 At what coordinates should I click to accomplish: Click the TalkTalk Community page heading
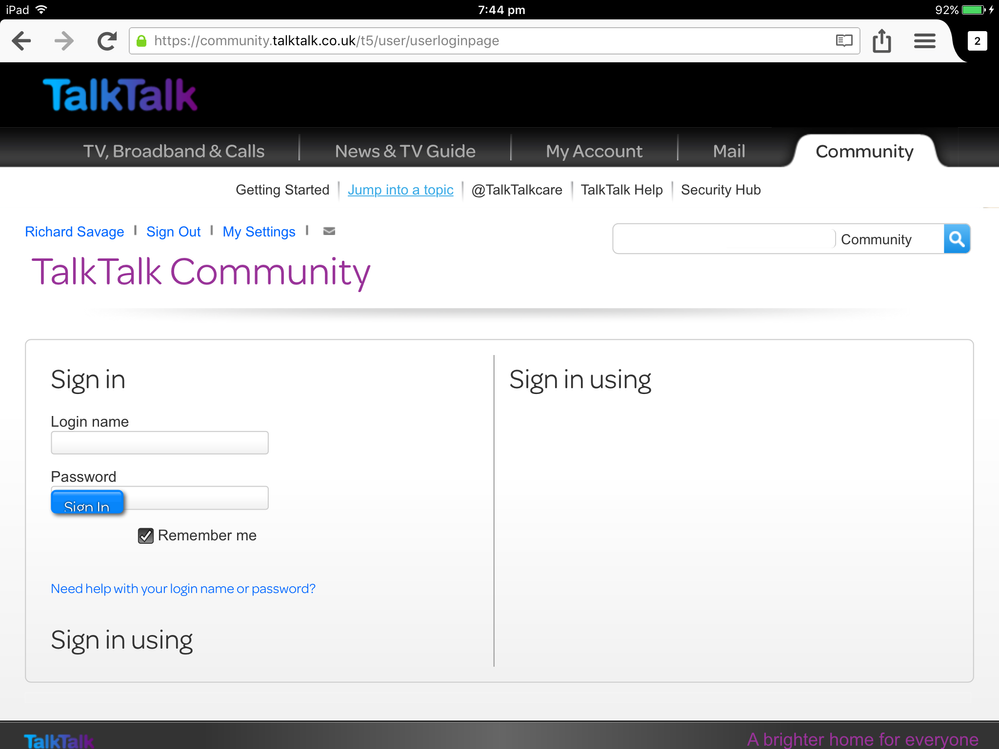coord(201,272)
